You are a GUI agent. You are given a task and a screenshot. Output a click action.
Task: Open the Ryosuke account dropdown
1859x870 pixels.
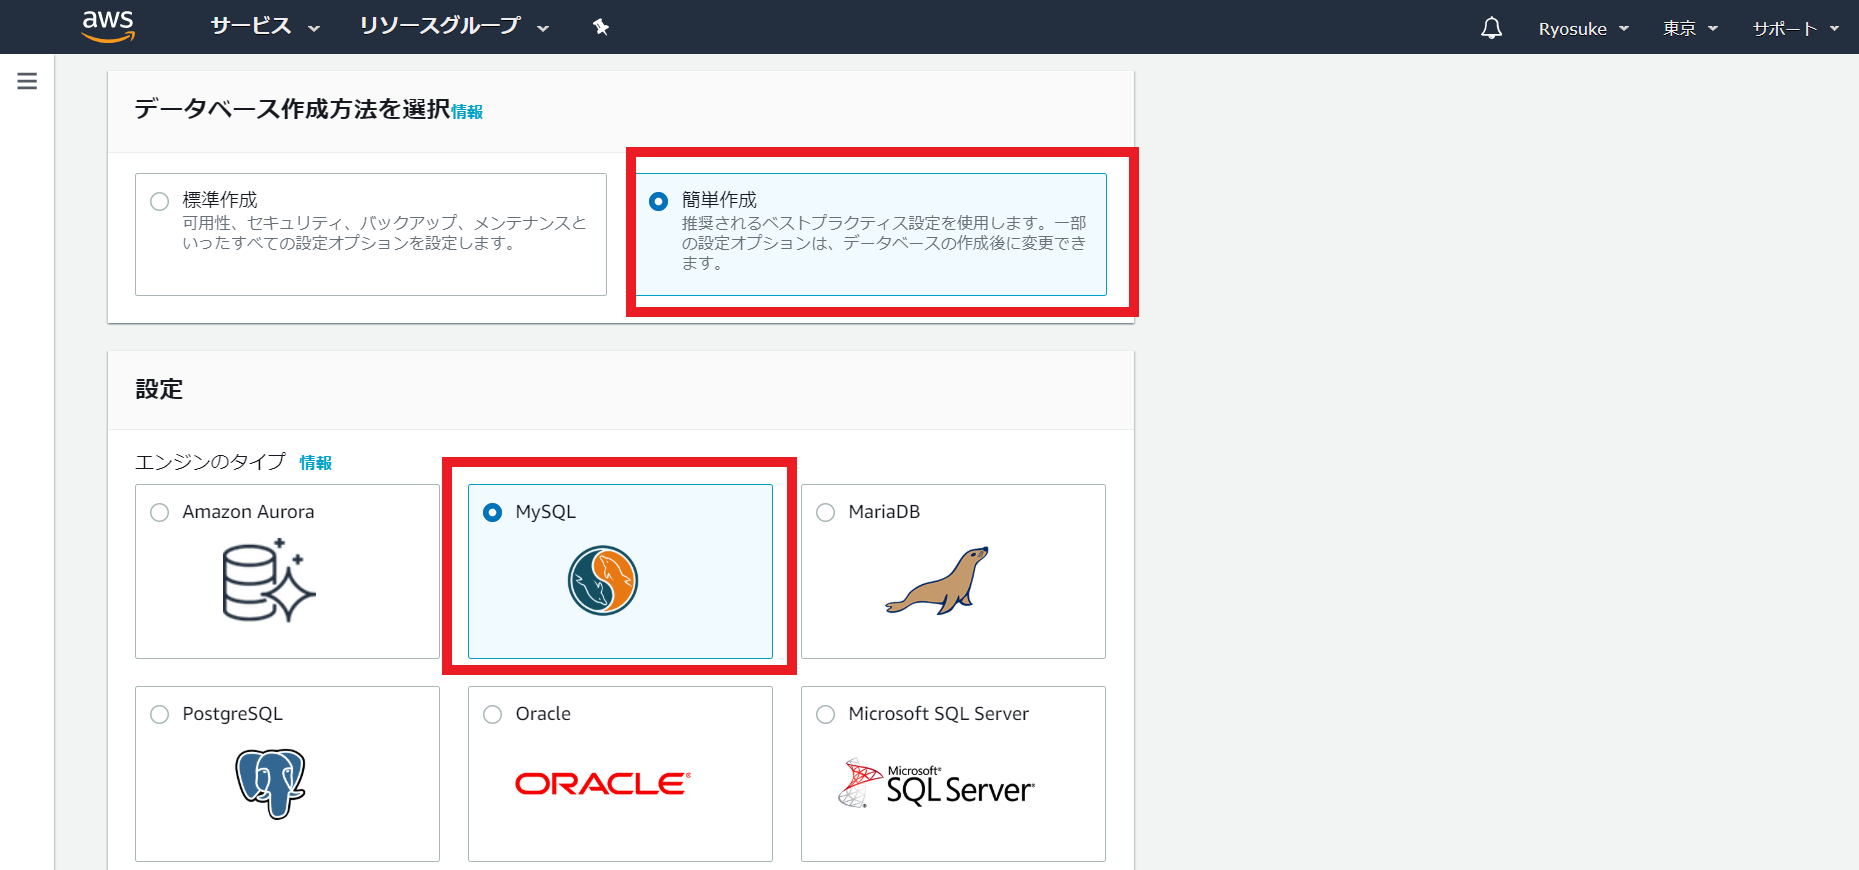(x=1584, y=29)
